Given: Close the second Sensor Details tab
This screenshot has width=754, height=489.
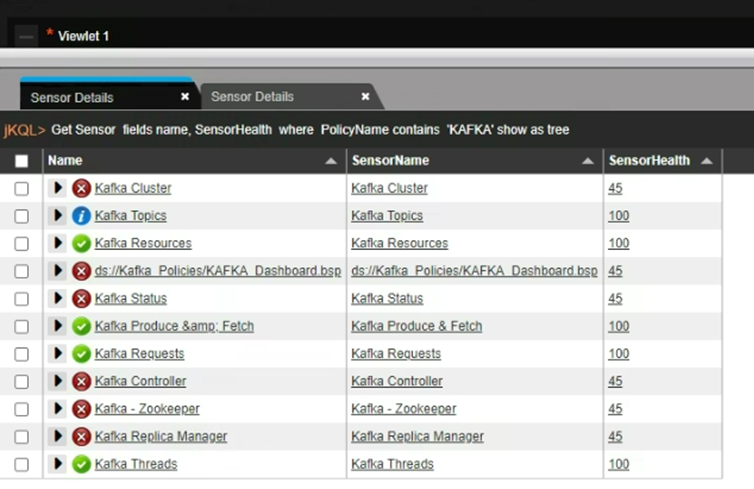Looking at the screenshot, I should [x=365, y=97].
